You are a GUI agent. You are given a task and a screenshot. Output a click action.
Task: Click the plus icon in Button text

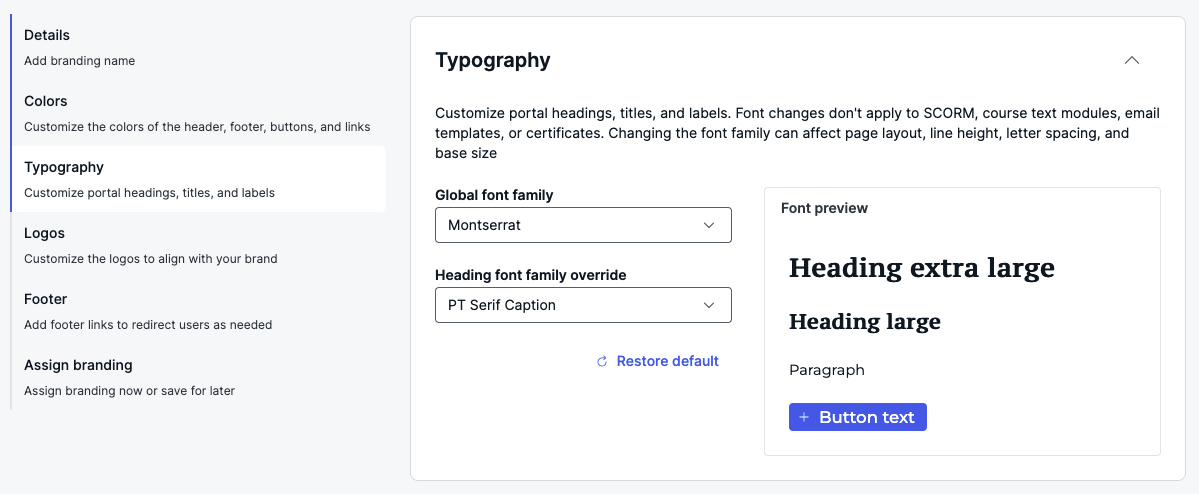point(804,418)
